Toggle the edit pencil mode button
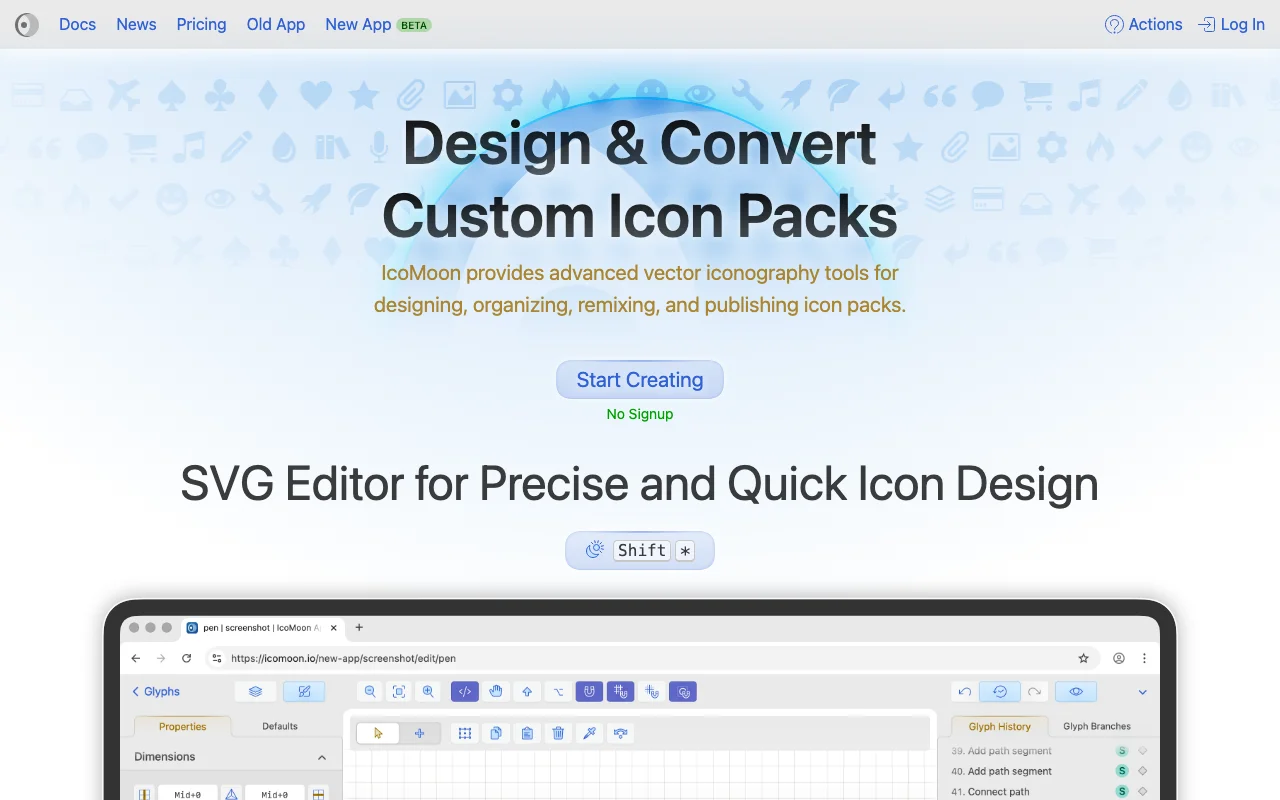The height and width of the screenshot is (800, 1280). 304,691
